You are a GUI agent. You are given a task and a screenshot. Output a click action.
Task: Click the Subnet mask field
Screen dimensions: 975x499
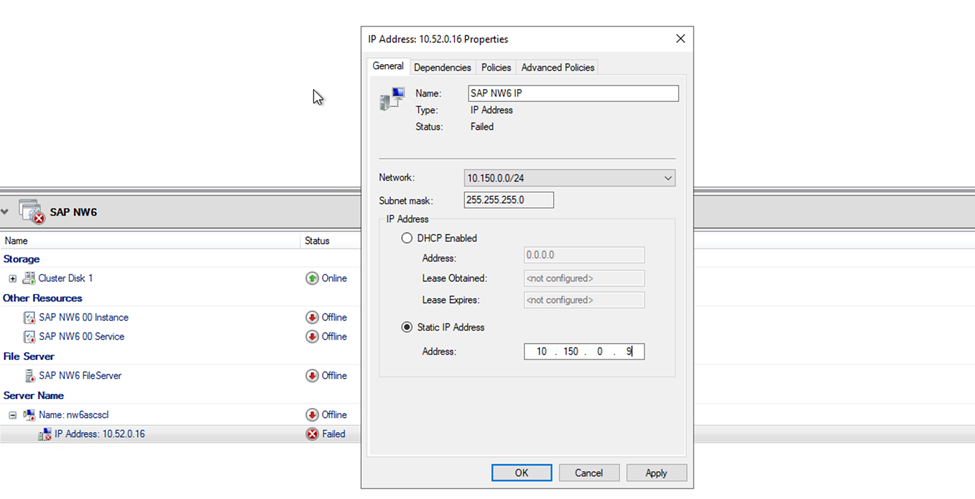pos(509,200)
